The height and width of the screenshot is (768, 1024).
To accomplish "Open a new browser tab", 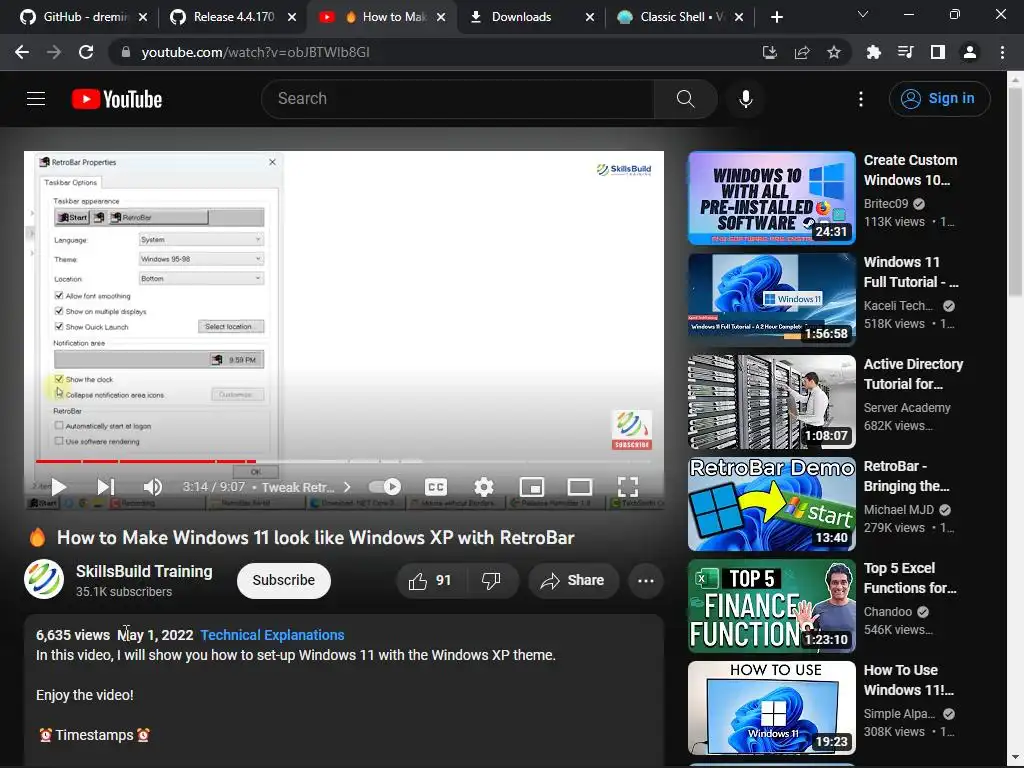I will (776, 17).
